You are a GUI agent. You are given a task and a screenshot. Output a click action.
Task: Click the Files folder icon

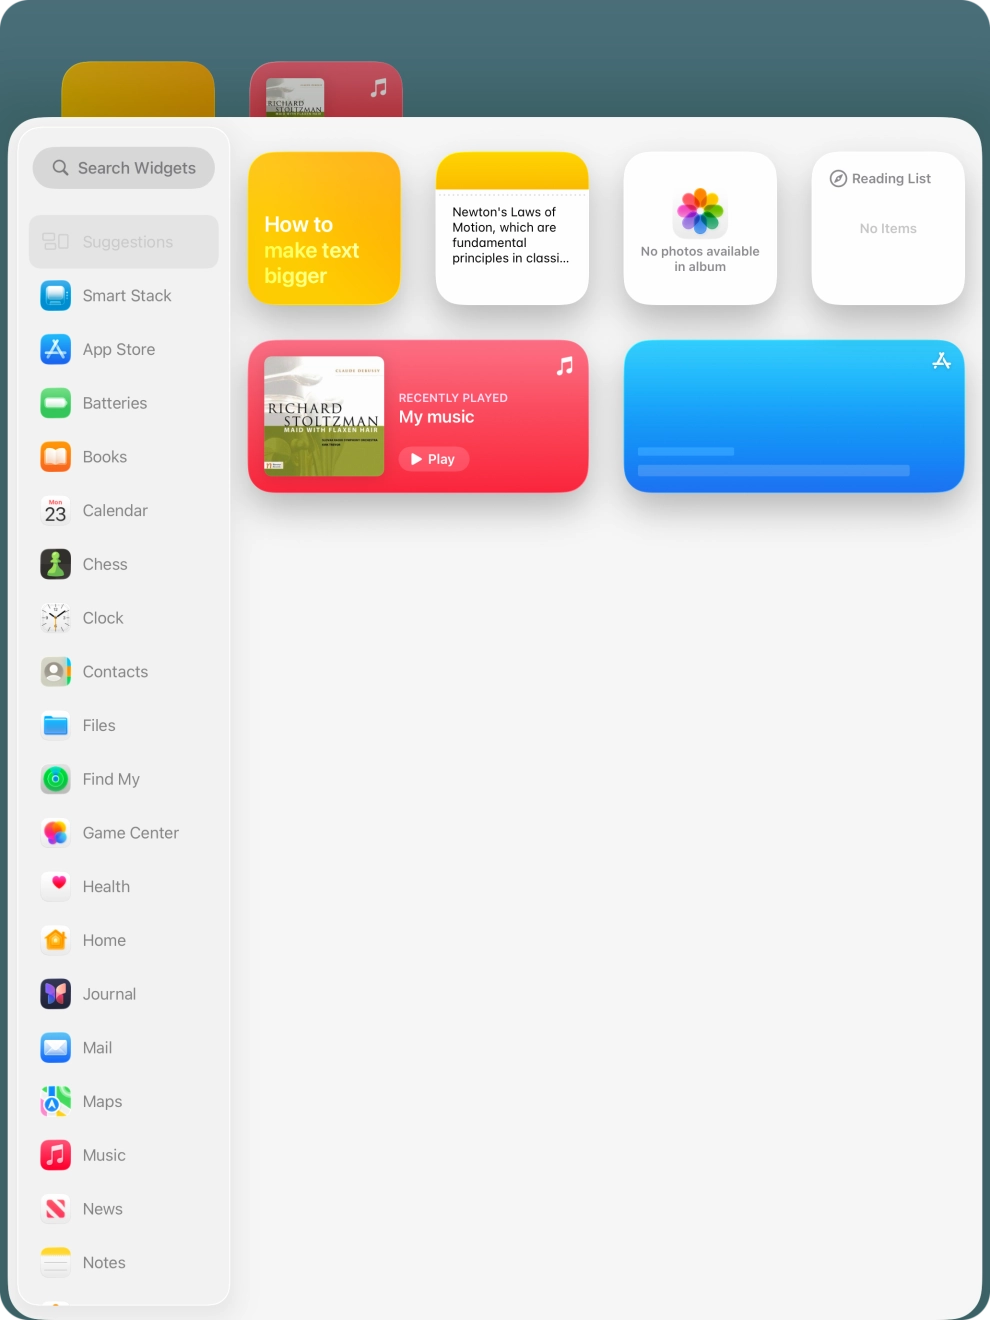pyautogui.click(x=56, y=726)
